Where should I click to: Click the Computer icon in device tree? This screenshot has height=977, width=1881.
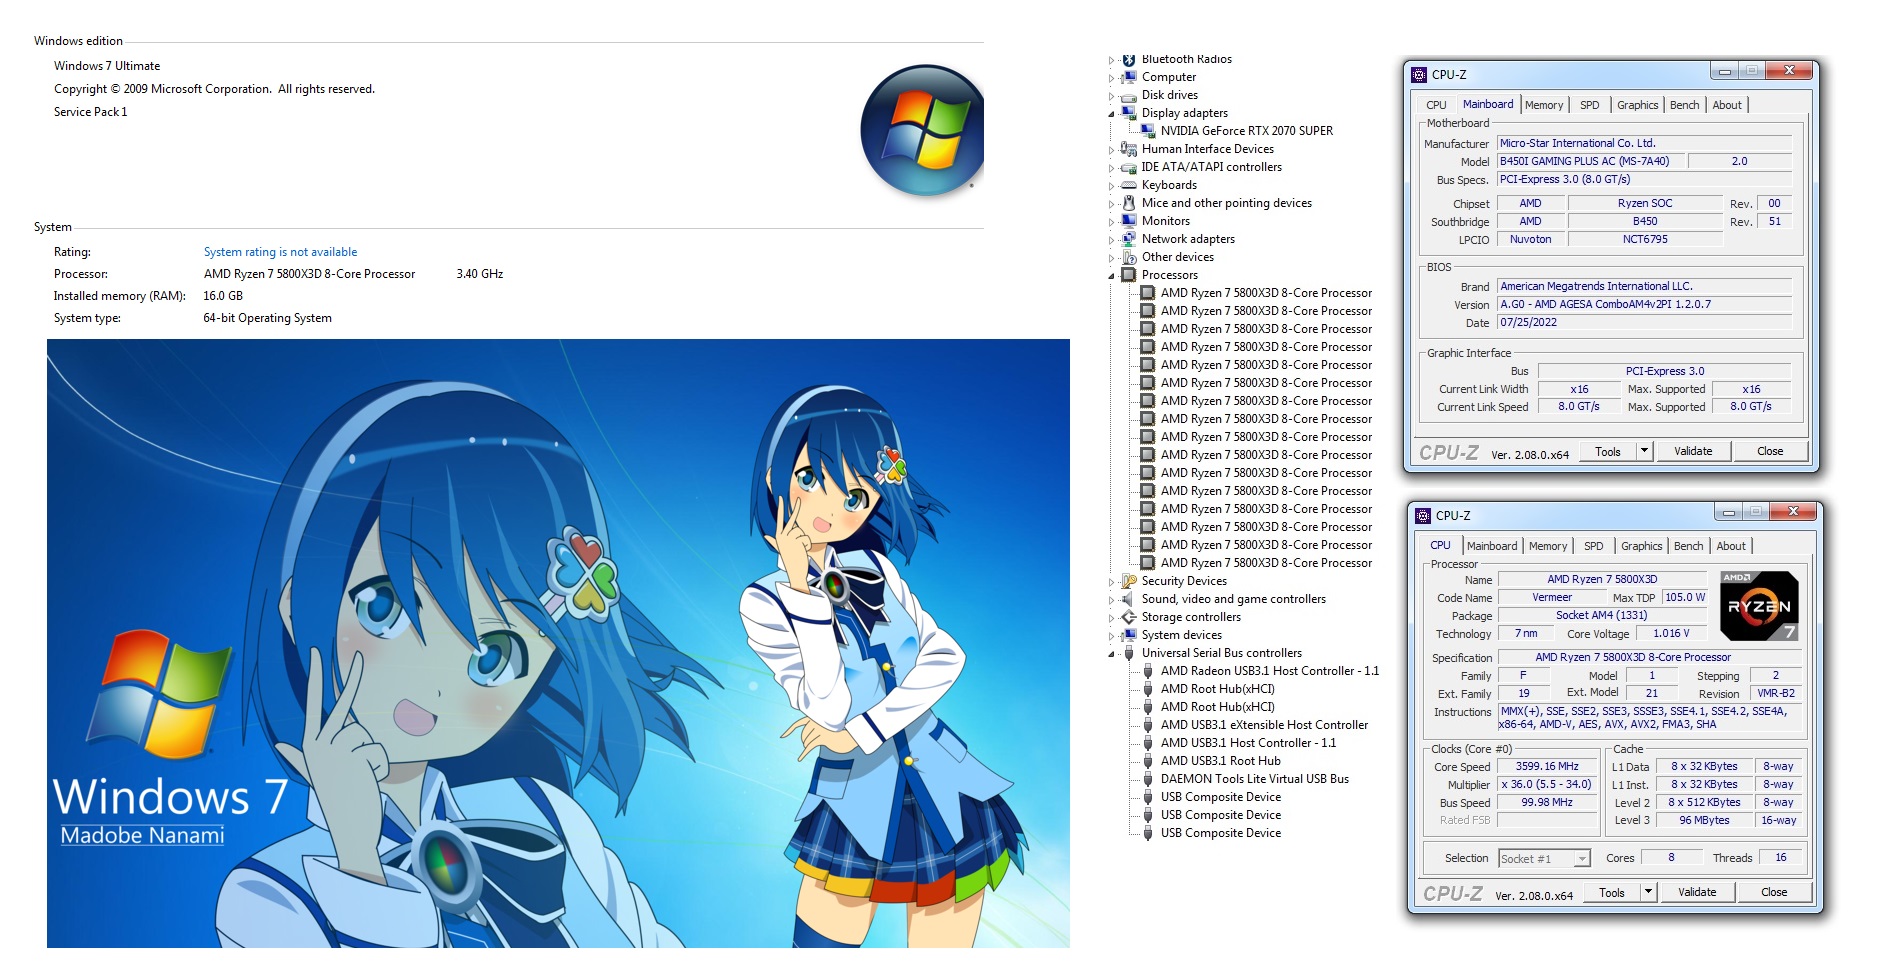(x=1129, y=77)
